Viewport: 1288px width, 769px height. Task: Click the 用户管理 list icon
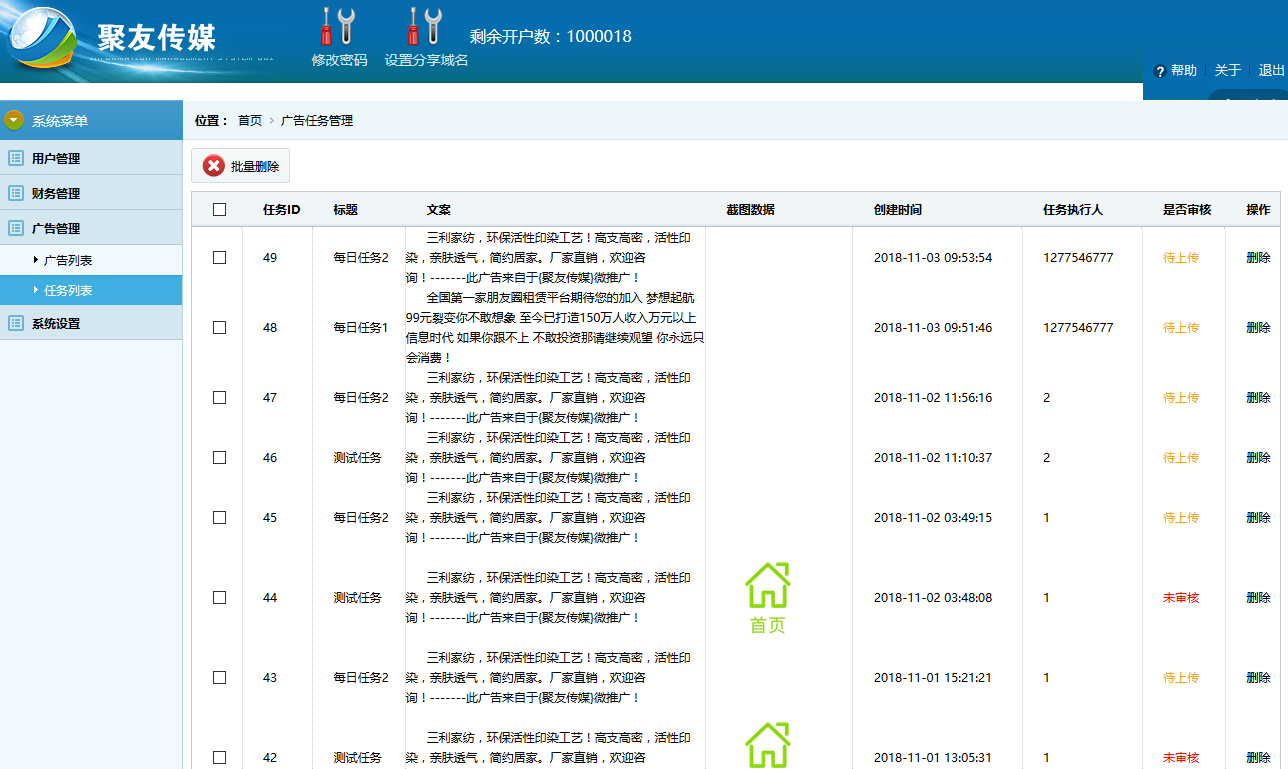click(16, 158)
